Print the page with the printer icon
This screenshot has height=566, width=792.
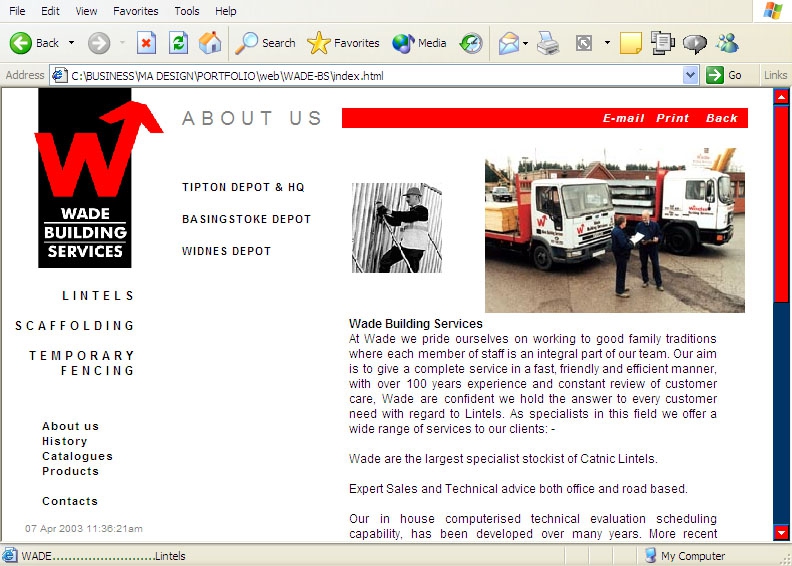point(548,43)
